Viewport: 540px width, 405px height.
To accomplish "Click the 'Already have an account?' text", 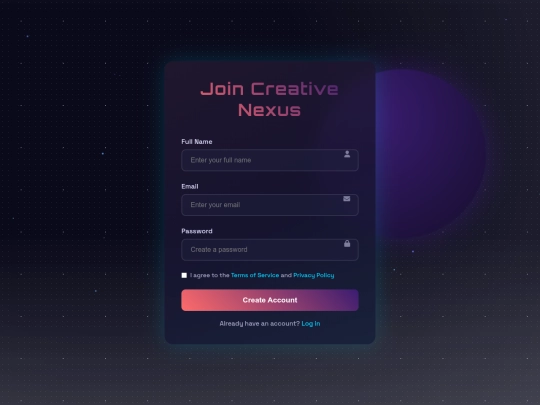I will click(x=260, y=324).
